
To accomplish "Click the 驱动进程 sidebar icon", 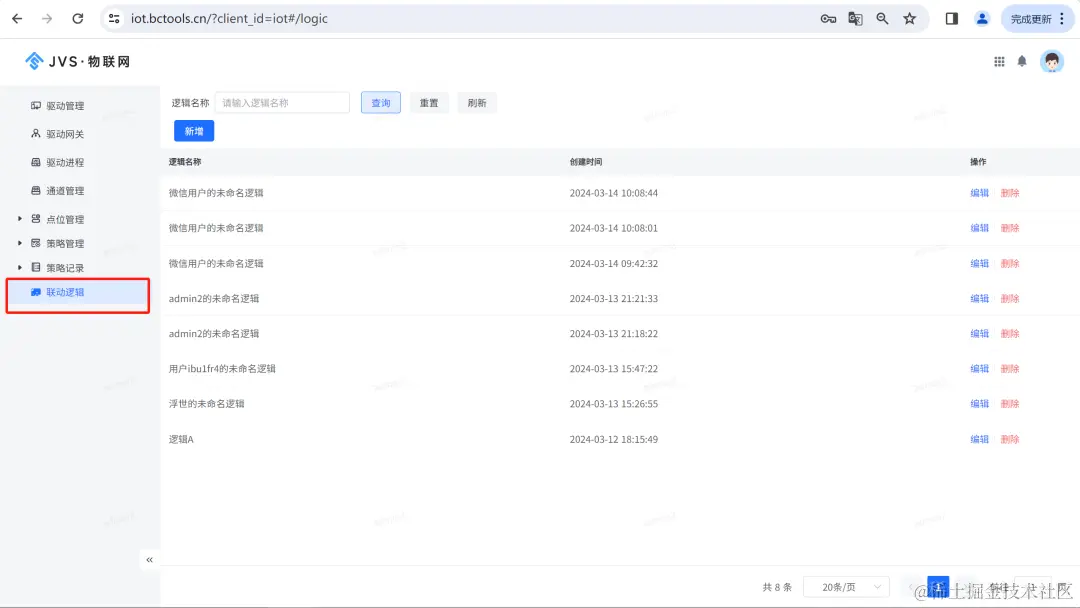I will (36, 162).
